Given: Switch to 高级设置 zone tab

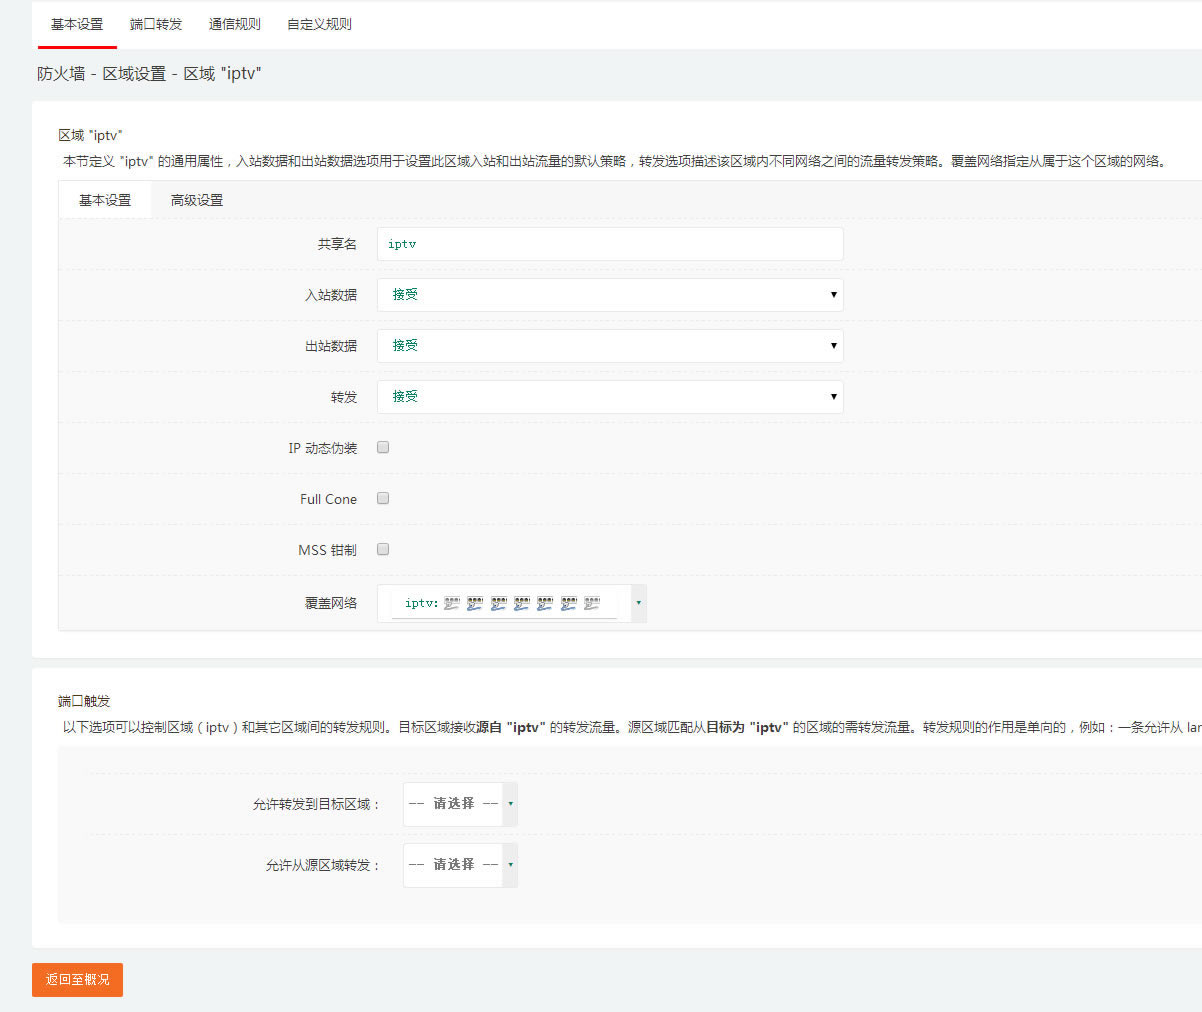Looking at the screenshot, I should click(x=197, y=200).
